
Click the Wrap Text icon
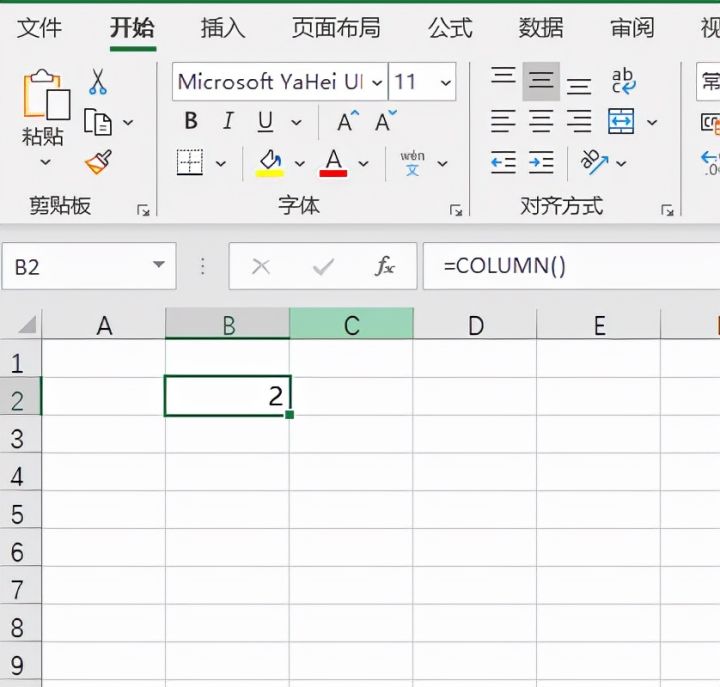(x=624, y=81)
